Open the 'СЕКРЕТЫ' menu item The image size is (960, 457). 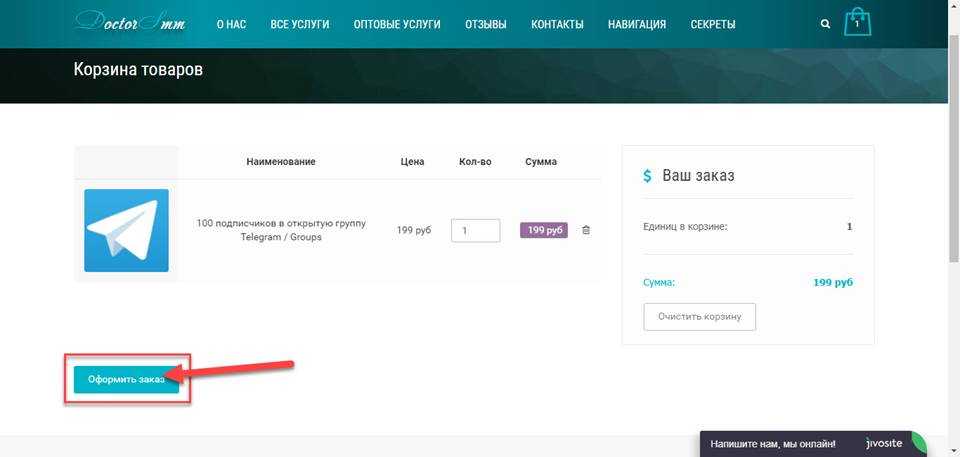[x=713, y=24]
